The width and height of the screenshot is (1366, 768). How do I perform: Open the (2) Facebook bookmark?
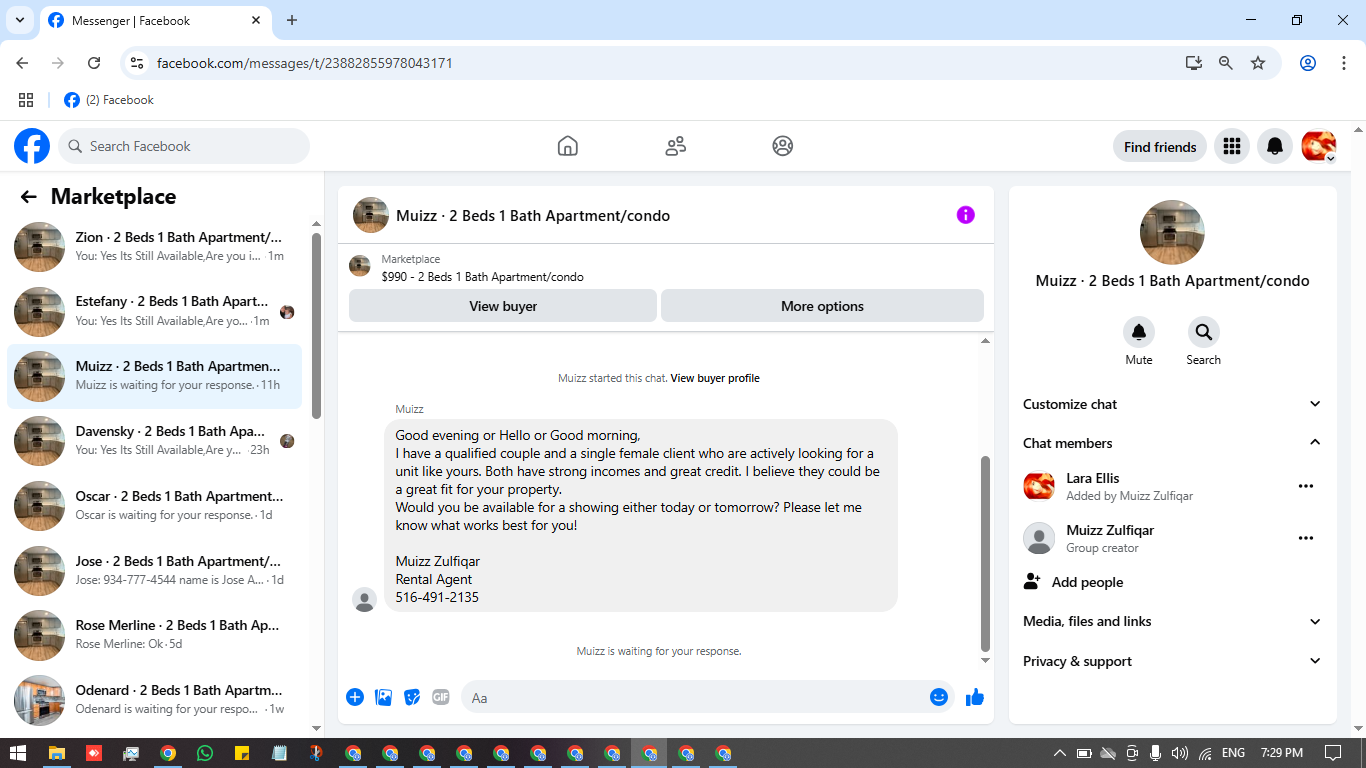(109, 100)
